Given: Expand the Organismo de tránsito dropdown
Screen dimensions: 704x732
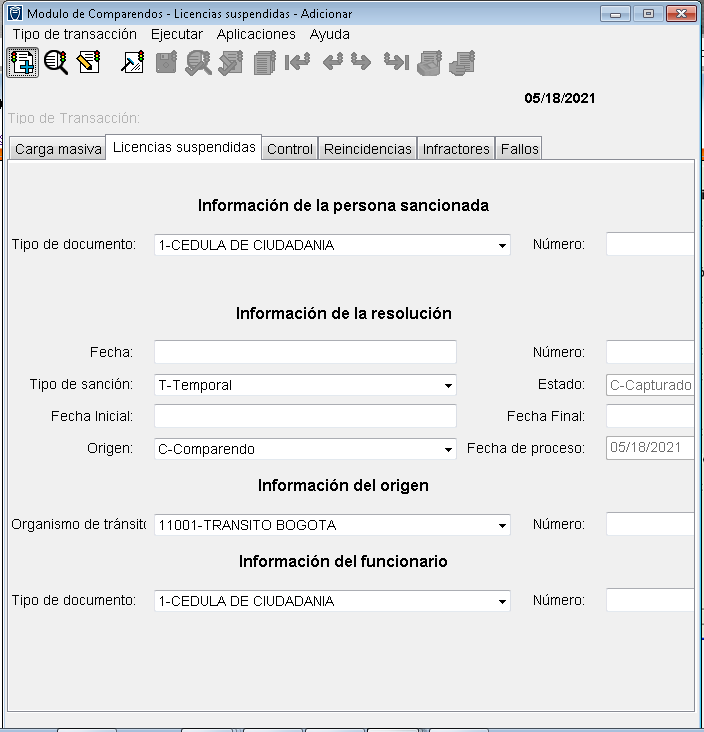Looking at the screenshot, I should pos(501,525).
